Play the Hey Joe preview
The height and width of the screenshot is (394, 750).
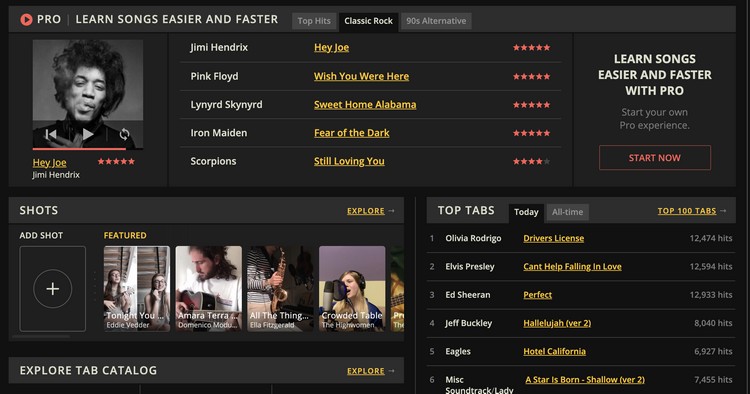88,134
